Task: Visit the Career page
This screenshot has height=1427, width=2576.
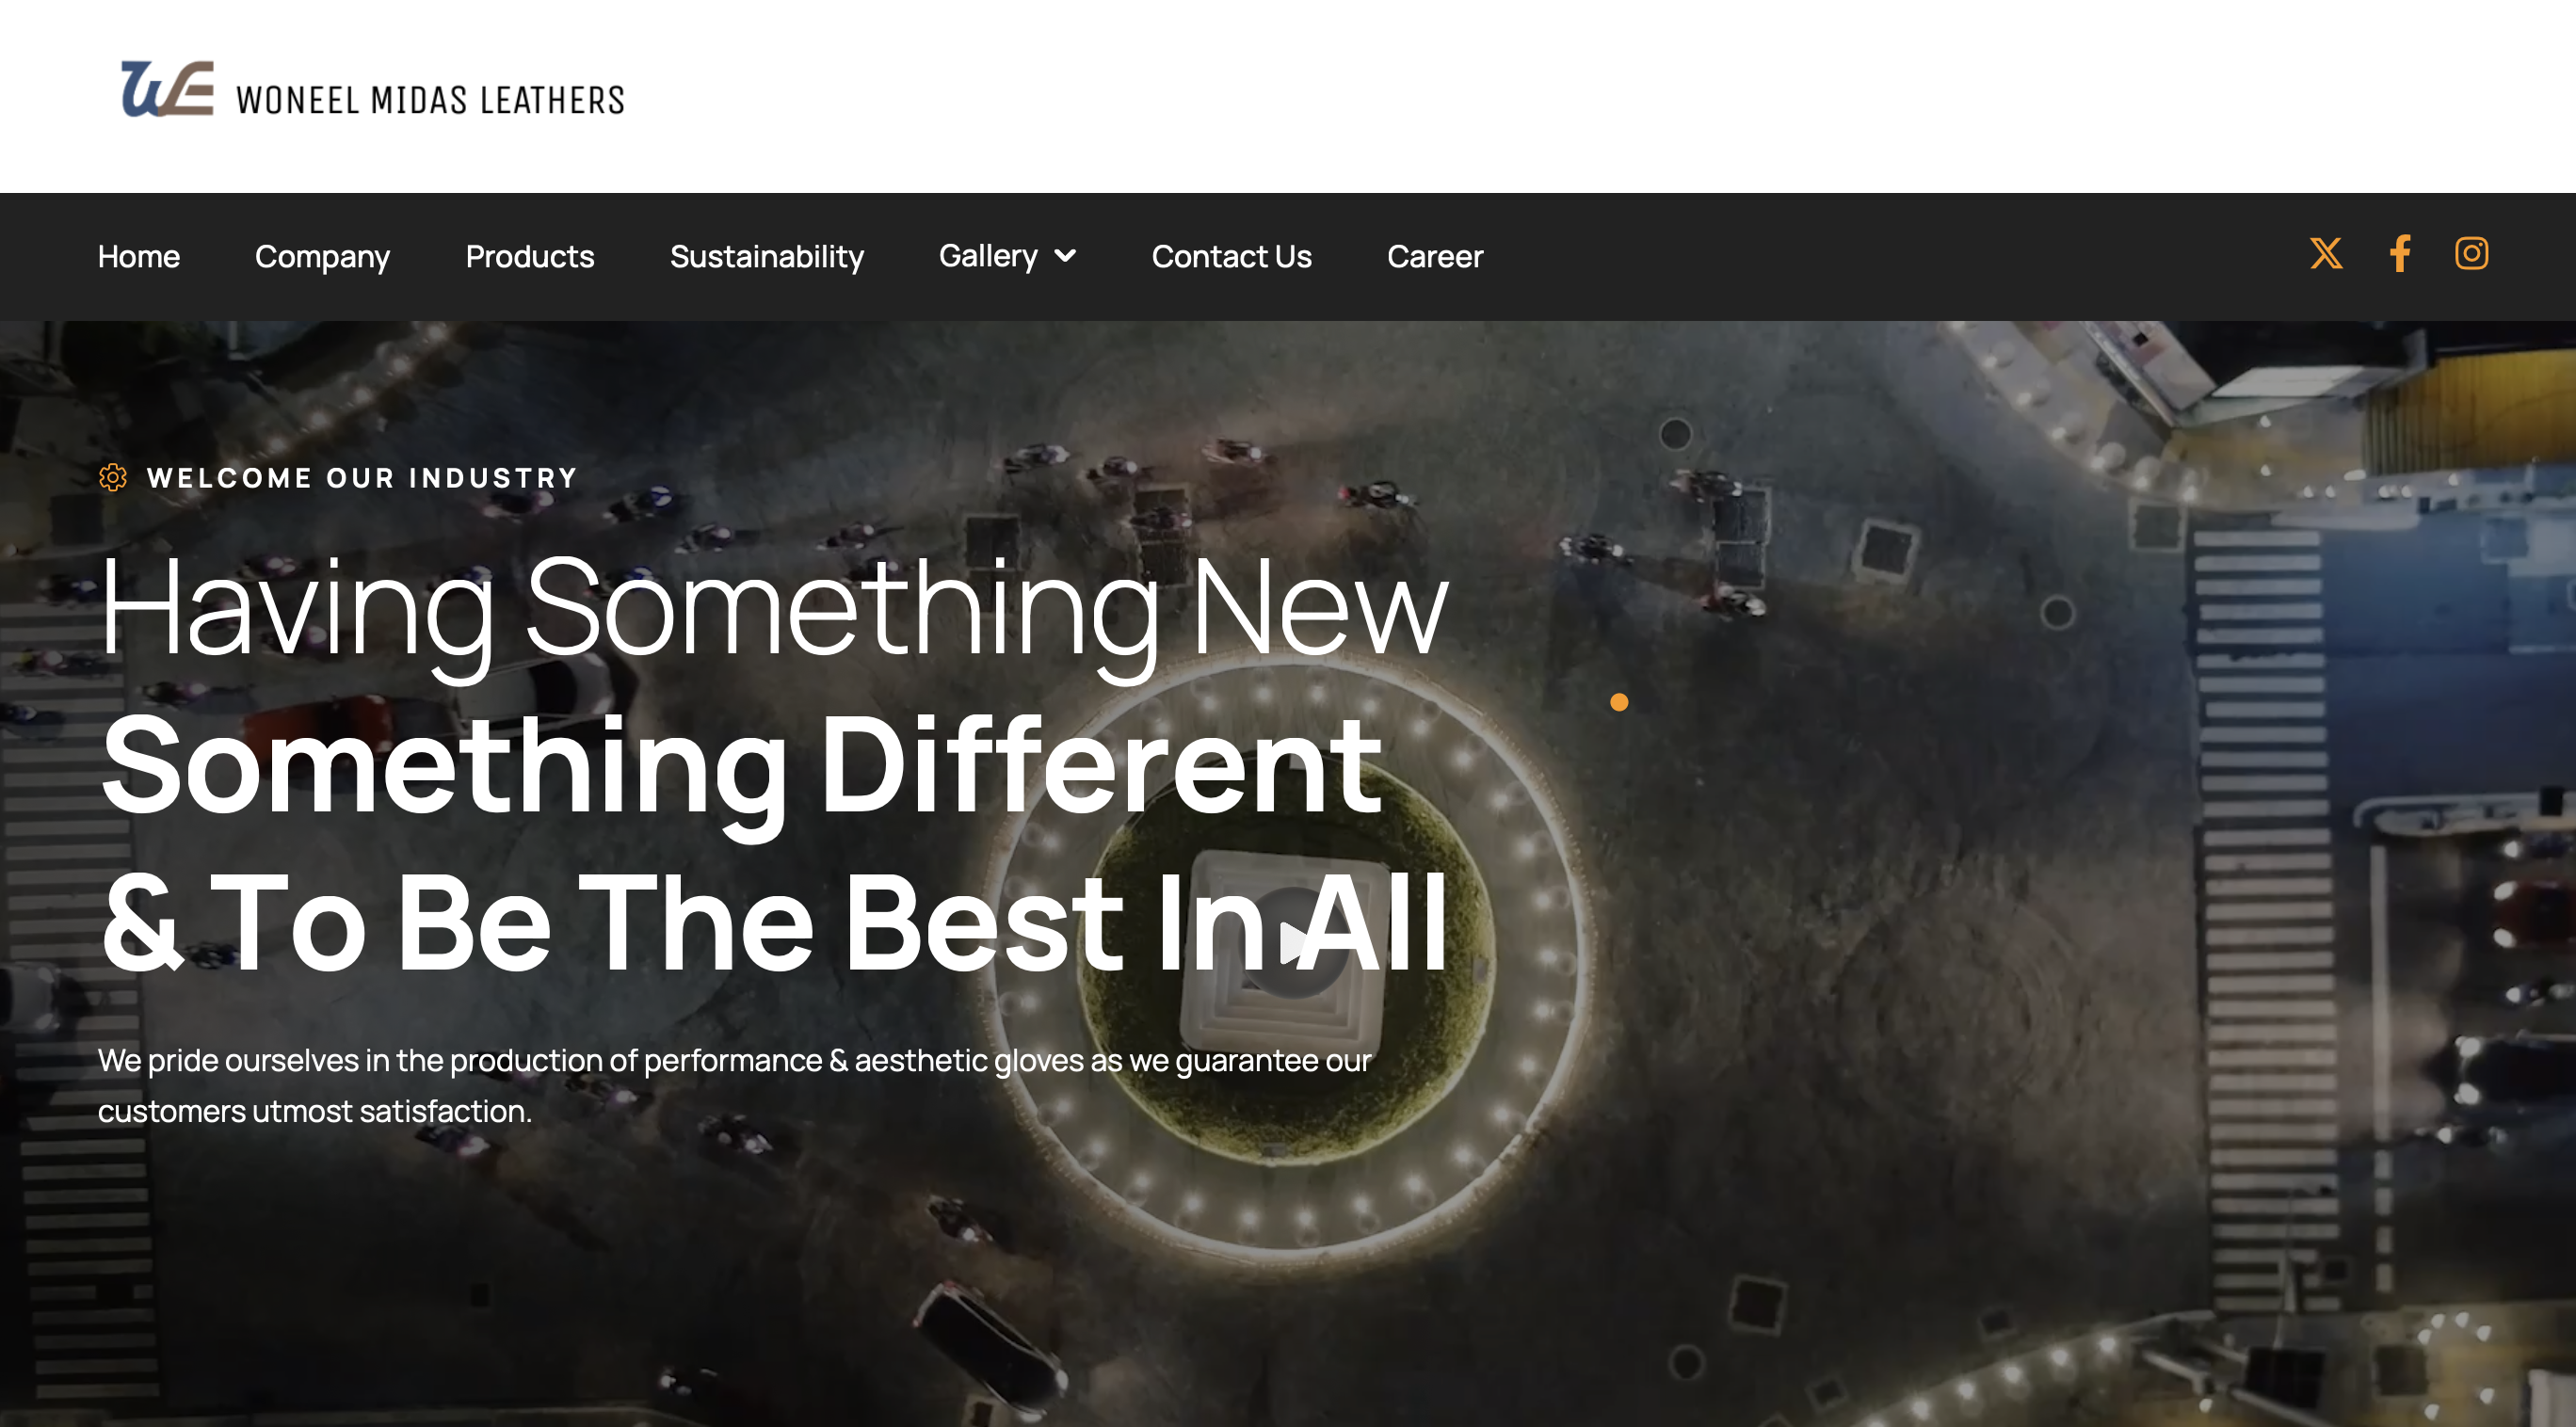Action: (x=1435, y=257)
